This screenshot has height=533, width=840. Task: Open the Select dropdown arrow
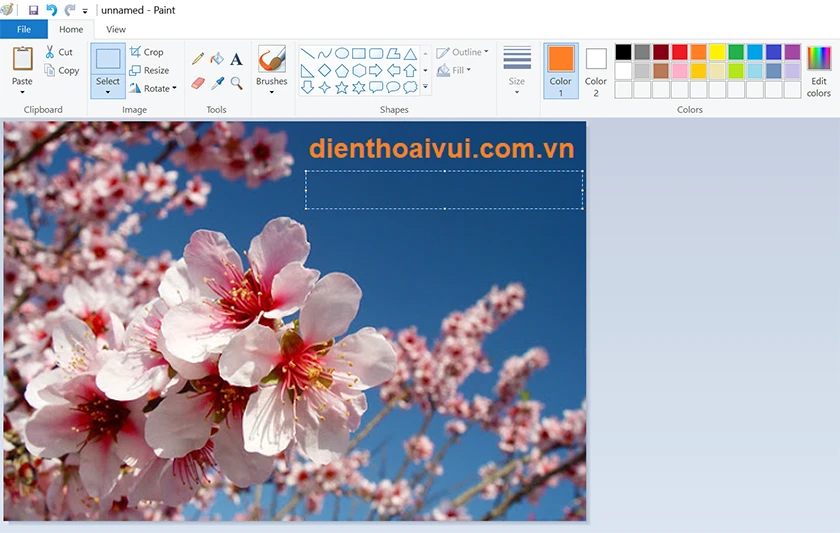click(x=108, y=92)
